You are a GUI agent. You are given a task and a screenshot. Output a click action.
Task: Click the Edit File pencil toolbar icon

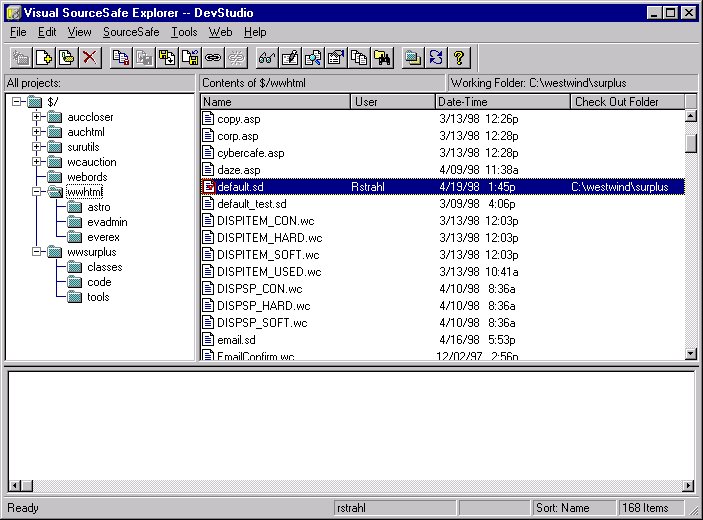tap(290, 57)
